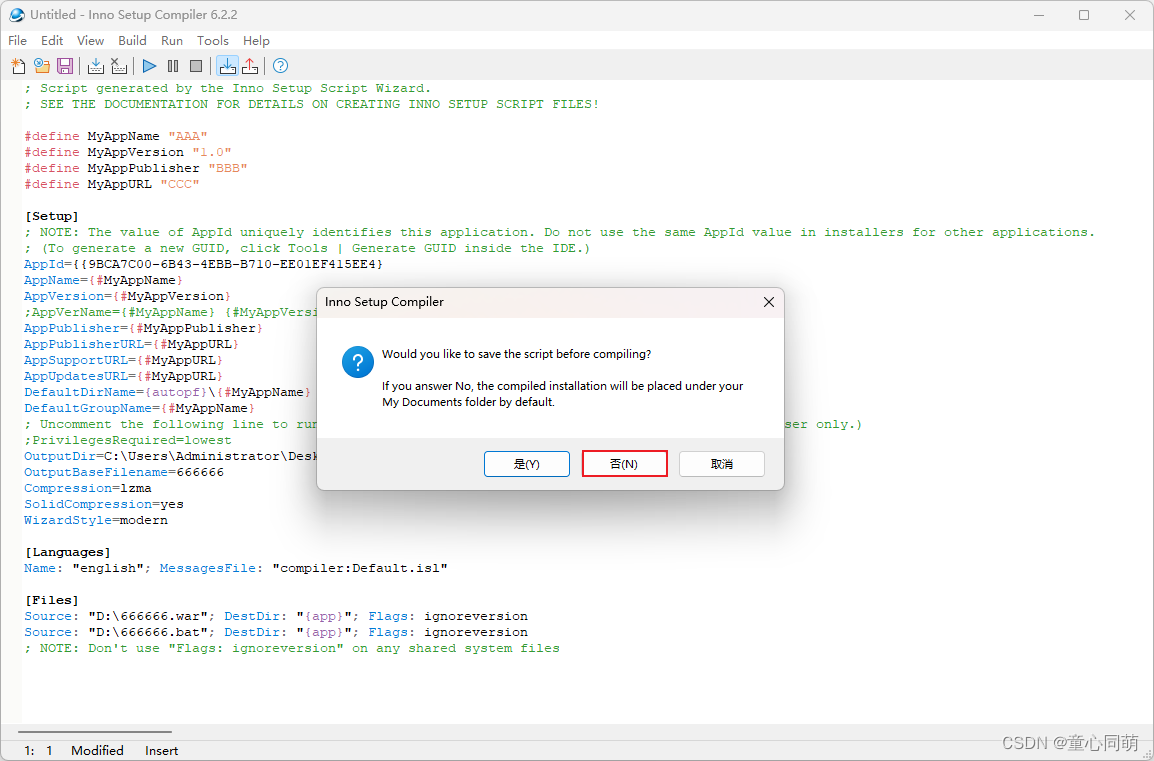This screenshot has height=761, width=1154.
Task: Click the Compile toolbar icon
Action: 96,66
